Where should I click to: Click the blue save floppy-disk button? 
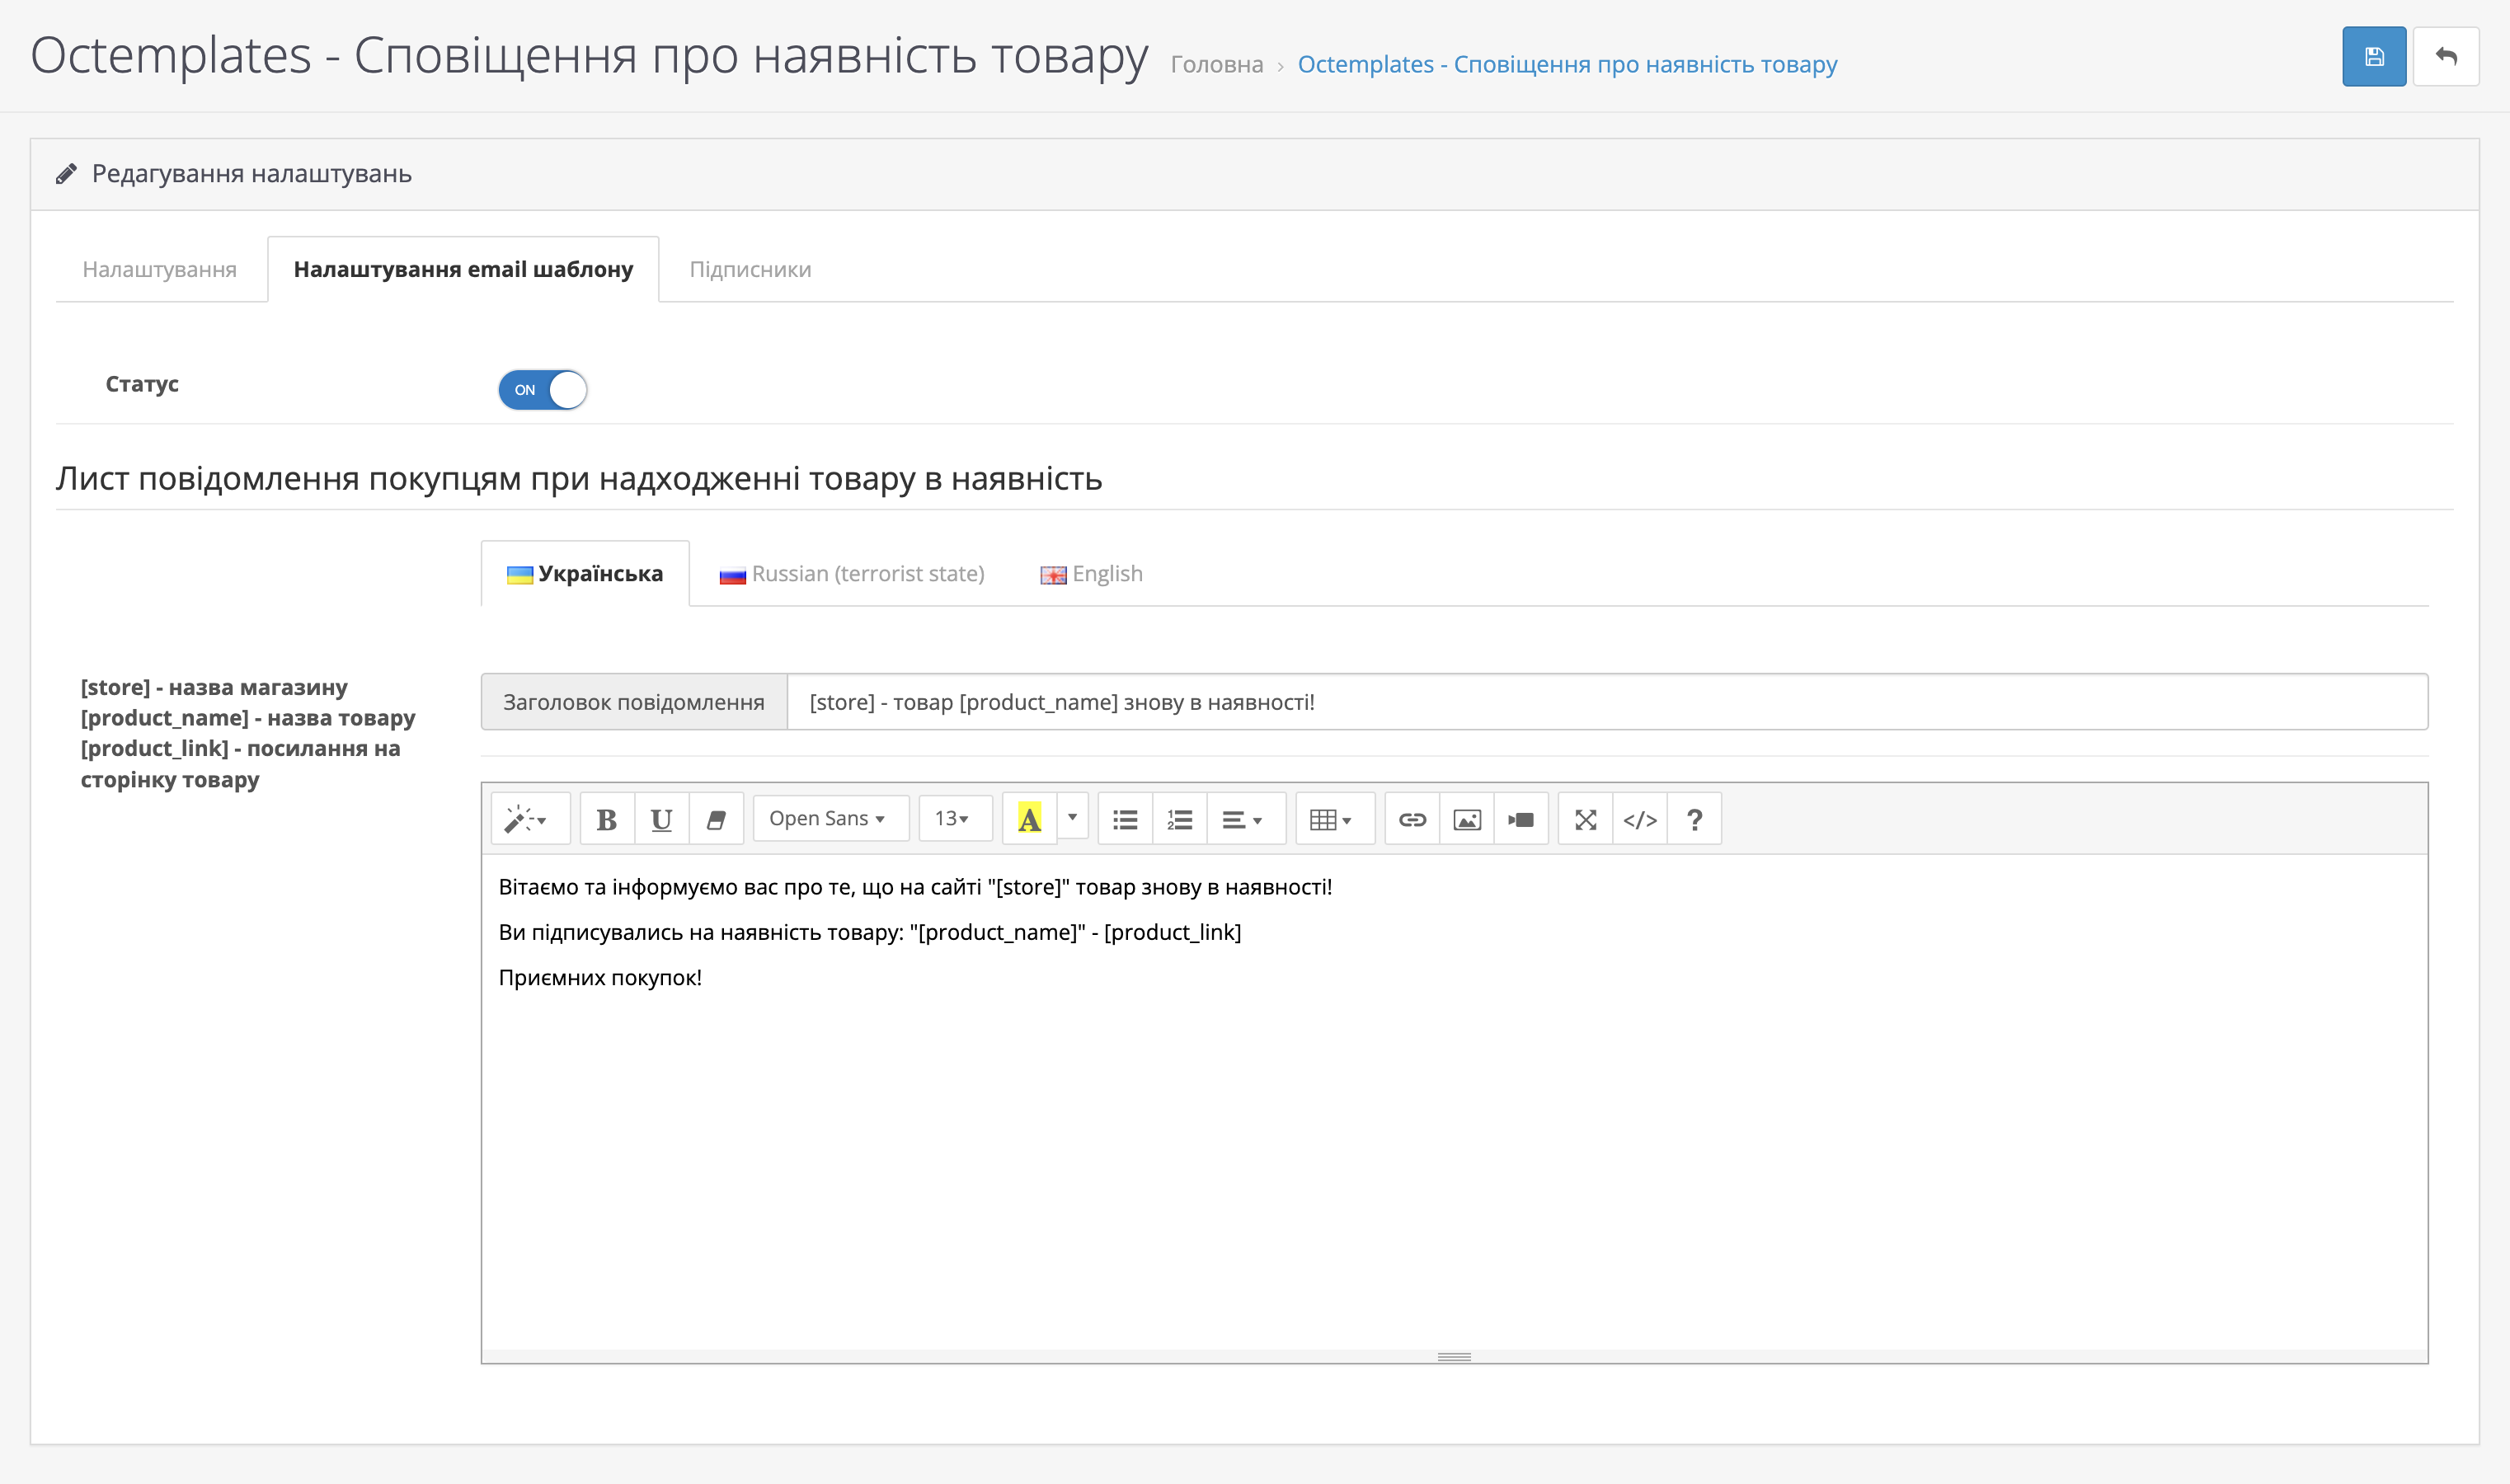pos(2373,57)
